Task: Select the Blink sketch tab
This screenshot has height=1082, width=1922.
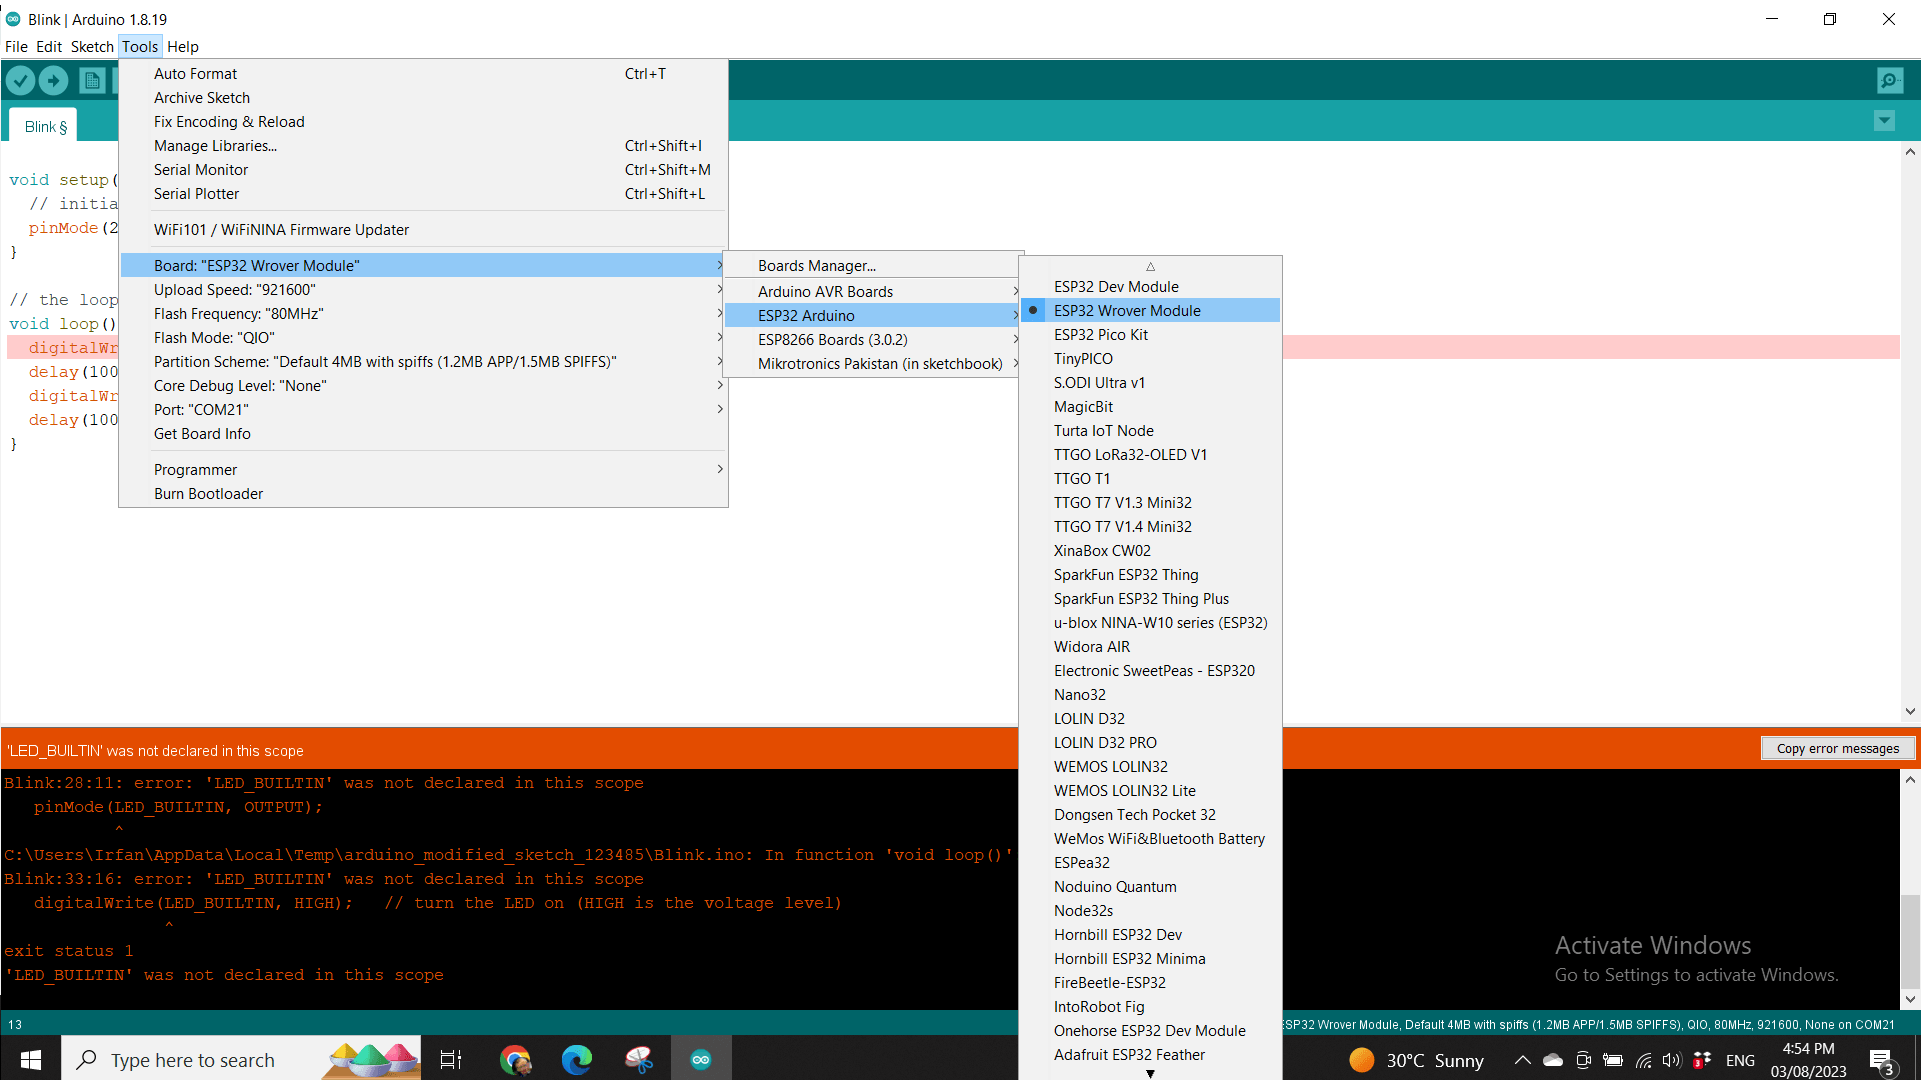Action: click(45, 127)
